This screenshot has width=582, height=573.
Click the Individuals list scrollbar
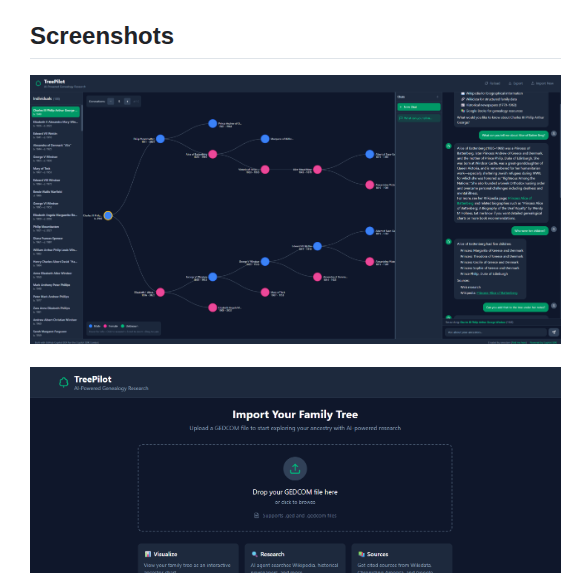82,118
